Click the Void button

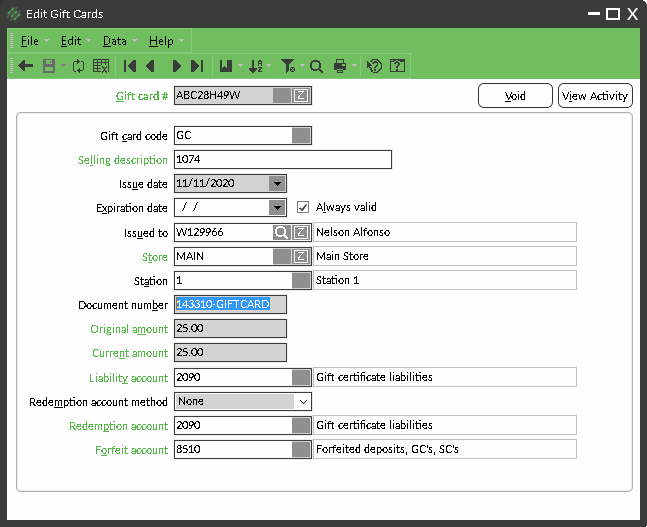click(x=515, y=96)
